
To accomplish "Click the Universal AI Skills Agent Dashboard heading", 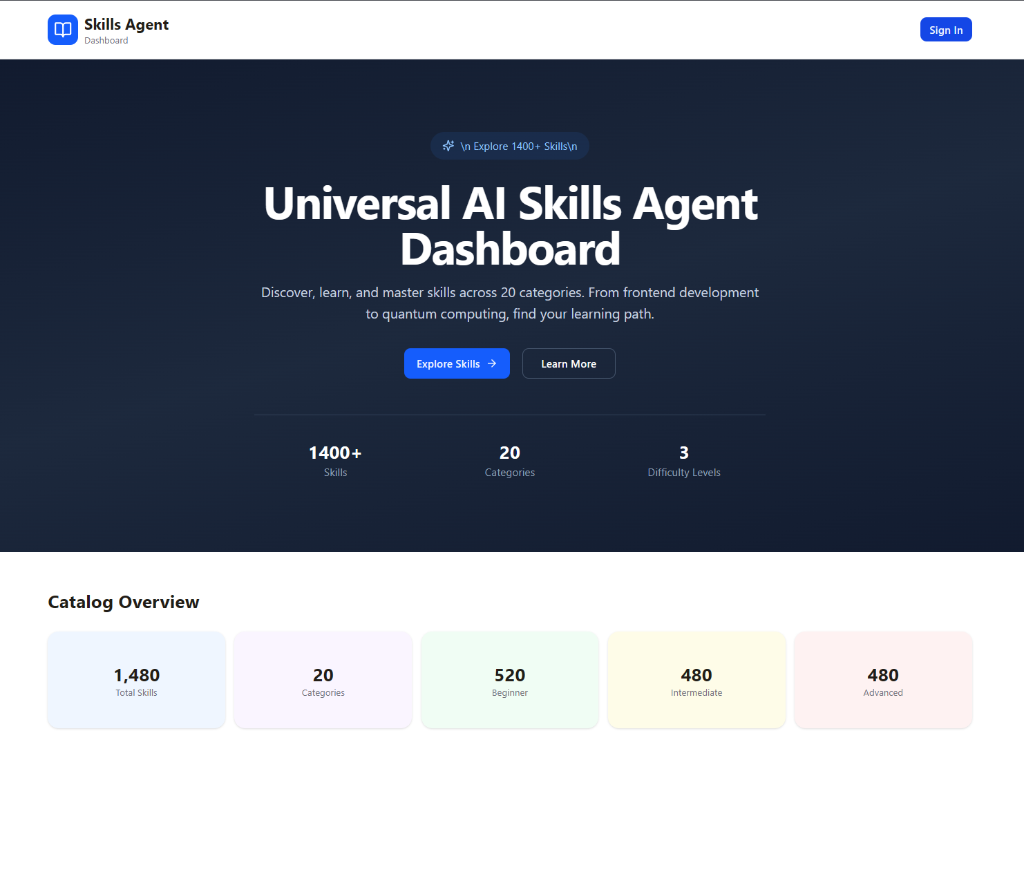I will tap(510, 226).
